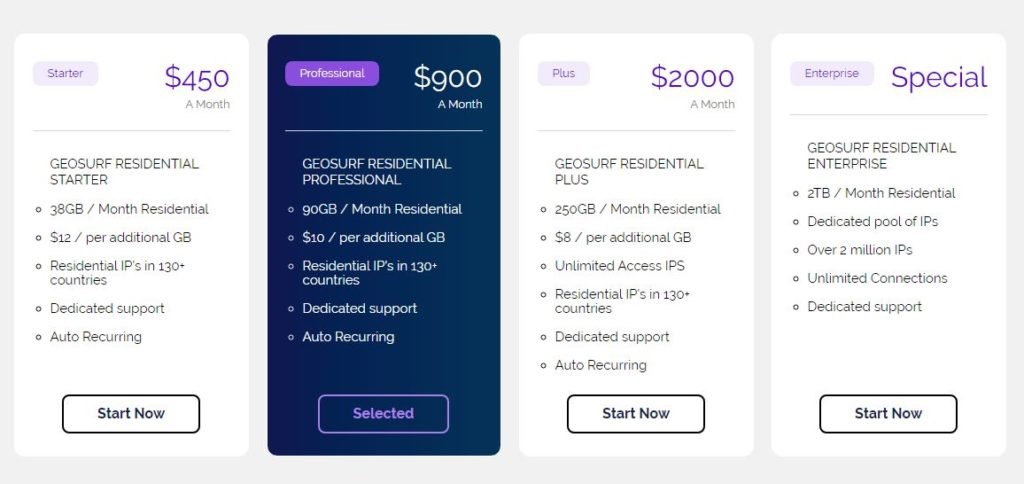
Task: Click the Dedicated pool of IPs item
Action: [872, 222]
